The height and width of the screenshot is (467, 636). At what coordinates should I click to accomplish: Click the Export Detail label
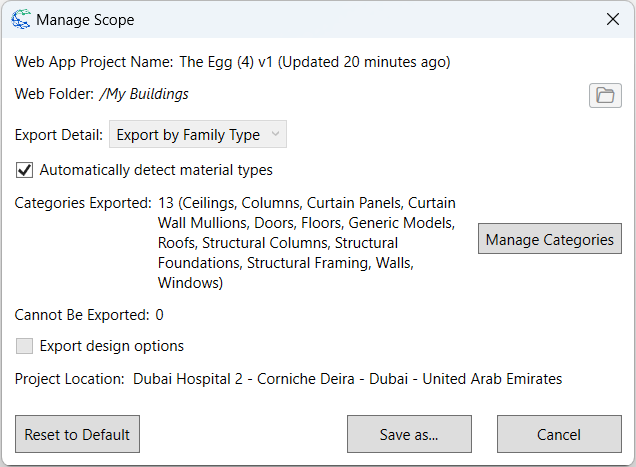[x=59, y=135]
